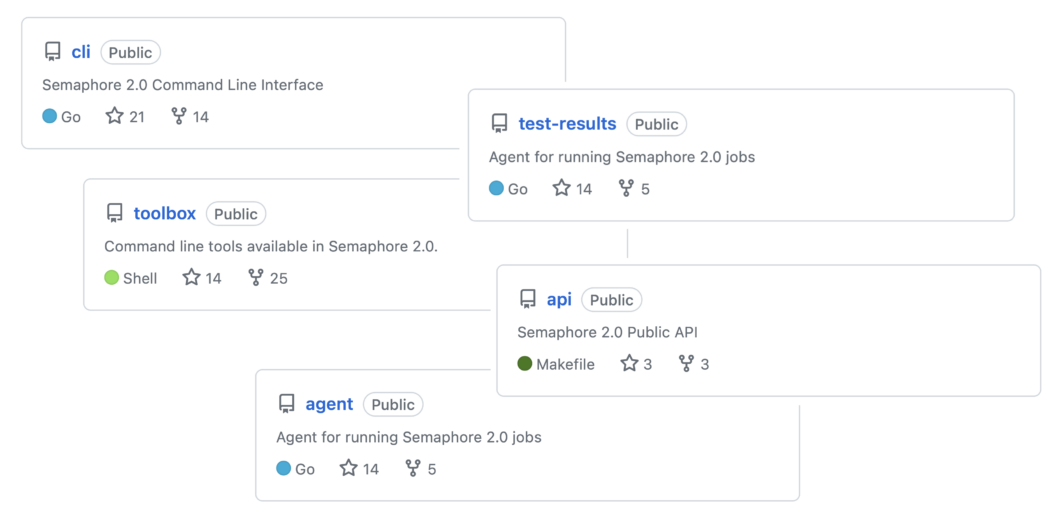Click the star icon in cli card

click(x=114, y=116)
